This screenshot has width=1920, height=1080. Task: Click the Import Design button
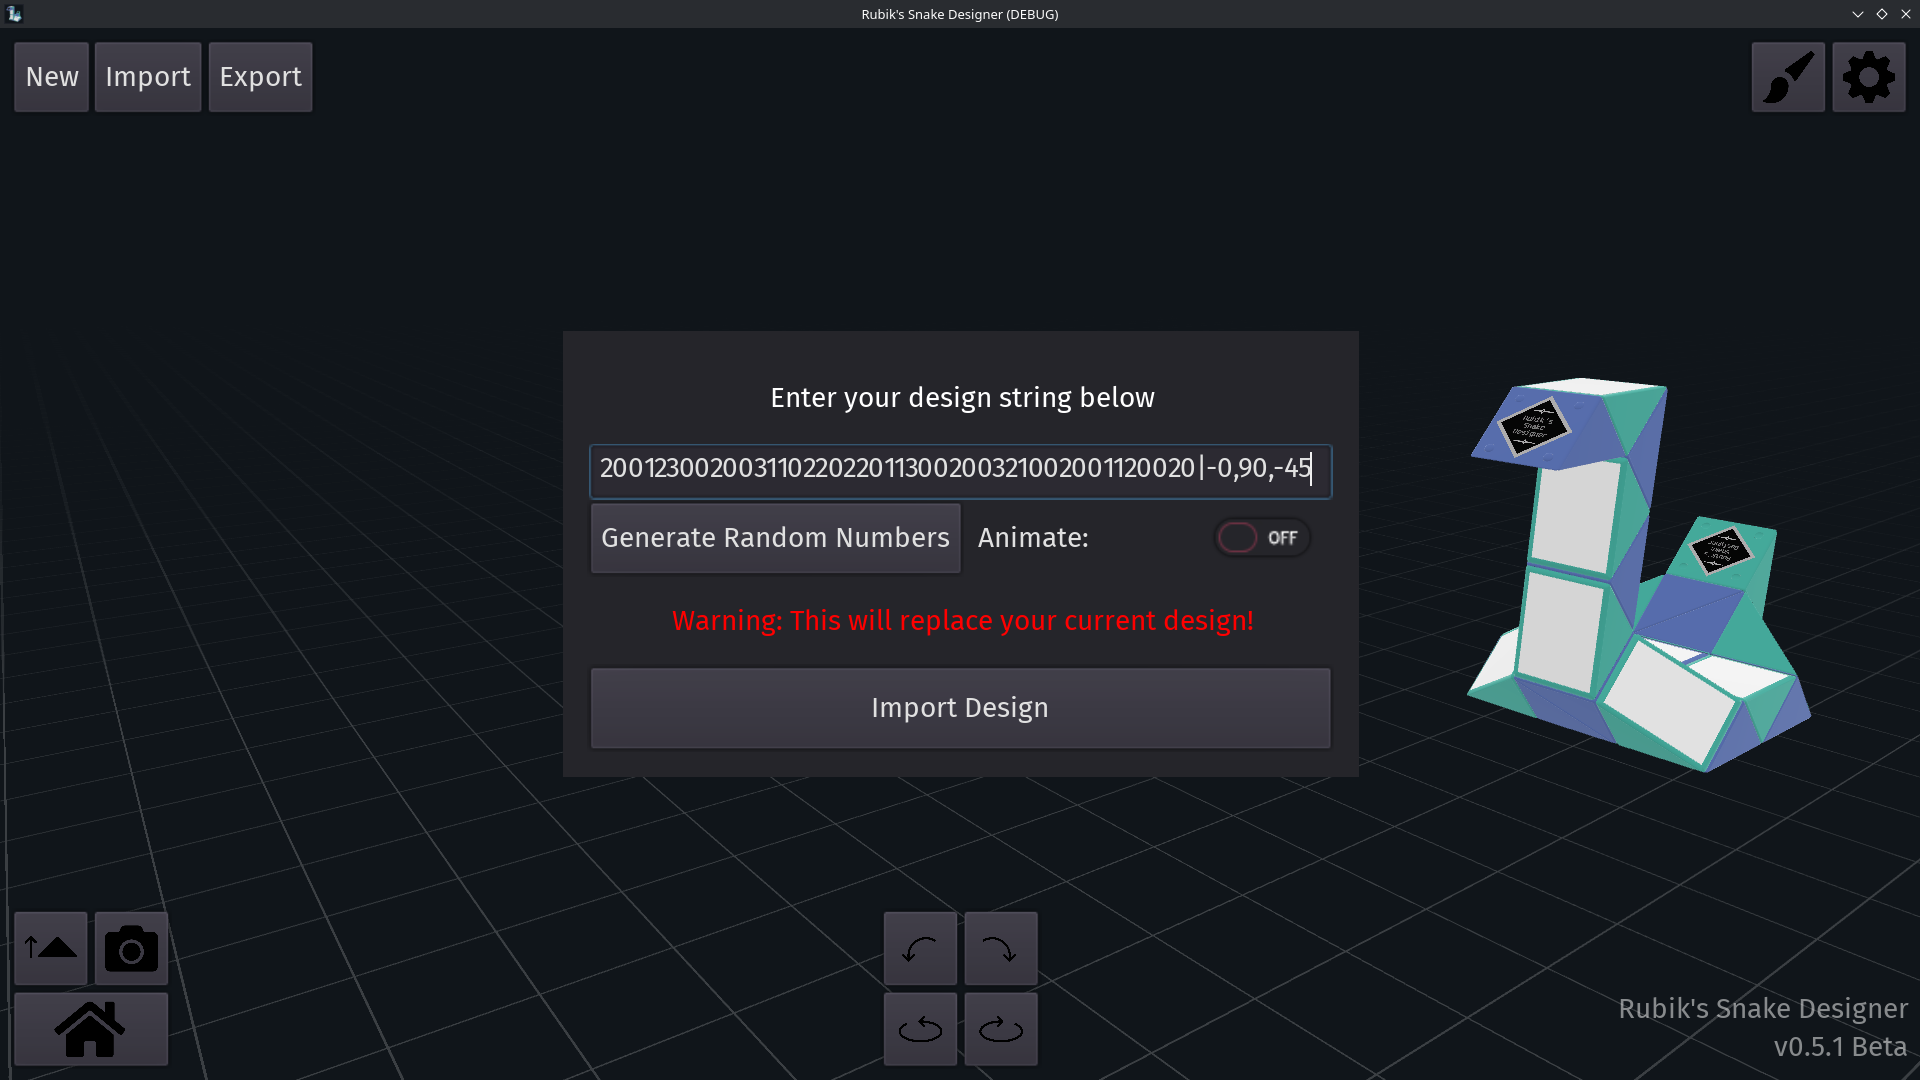(x=960, y=708)
